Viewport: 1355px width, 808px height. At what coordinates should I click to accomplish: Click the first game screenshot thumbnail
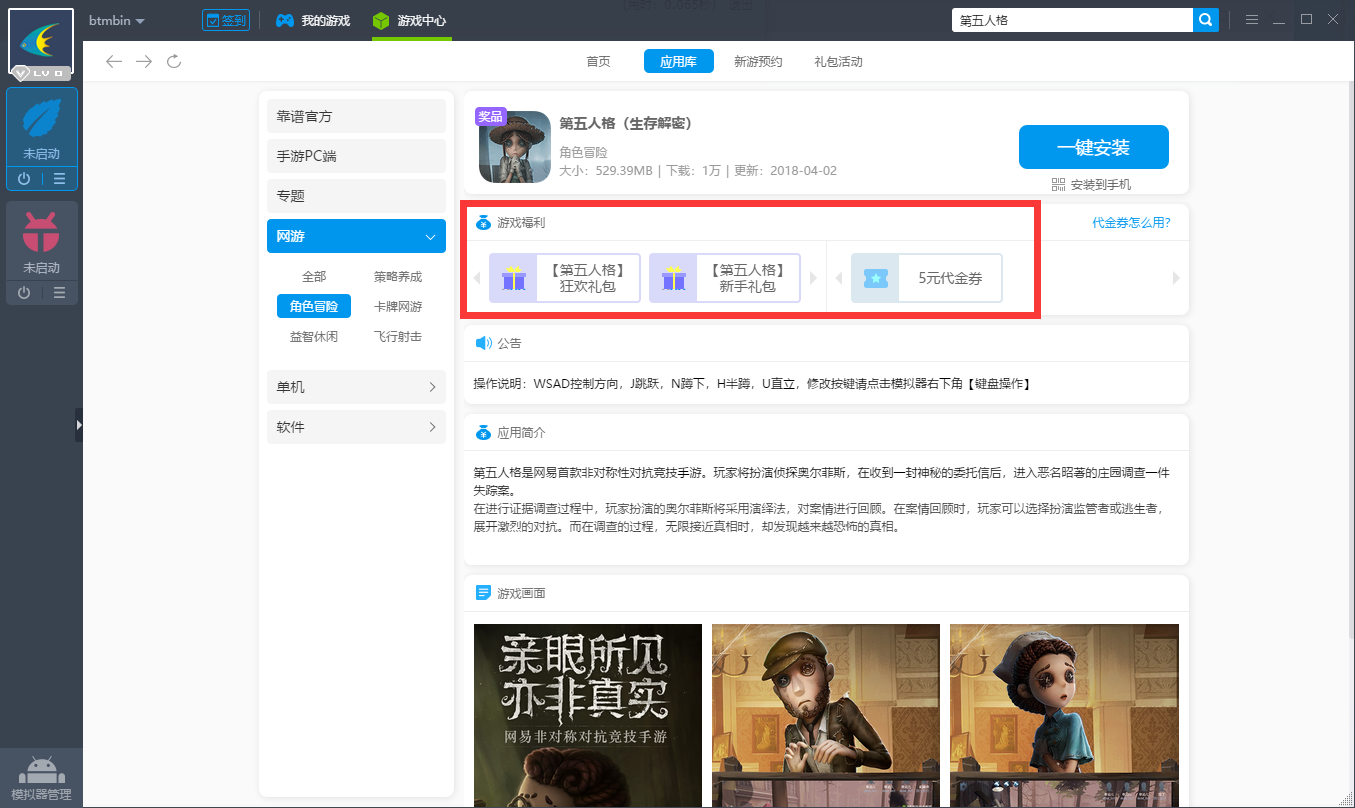588,714
